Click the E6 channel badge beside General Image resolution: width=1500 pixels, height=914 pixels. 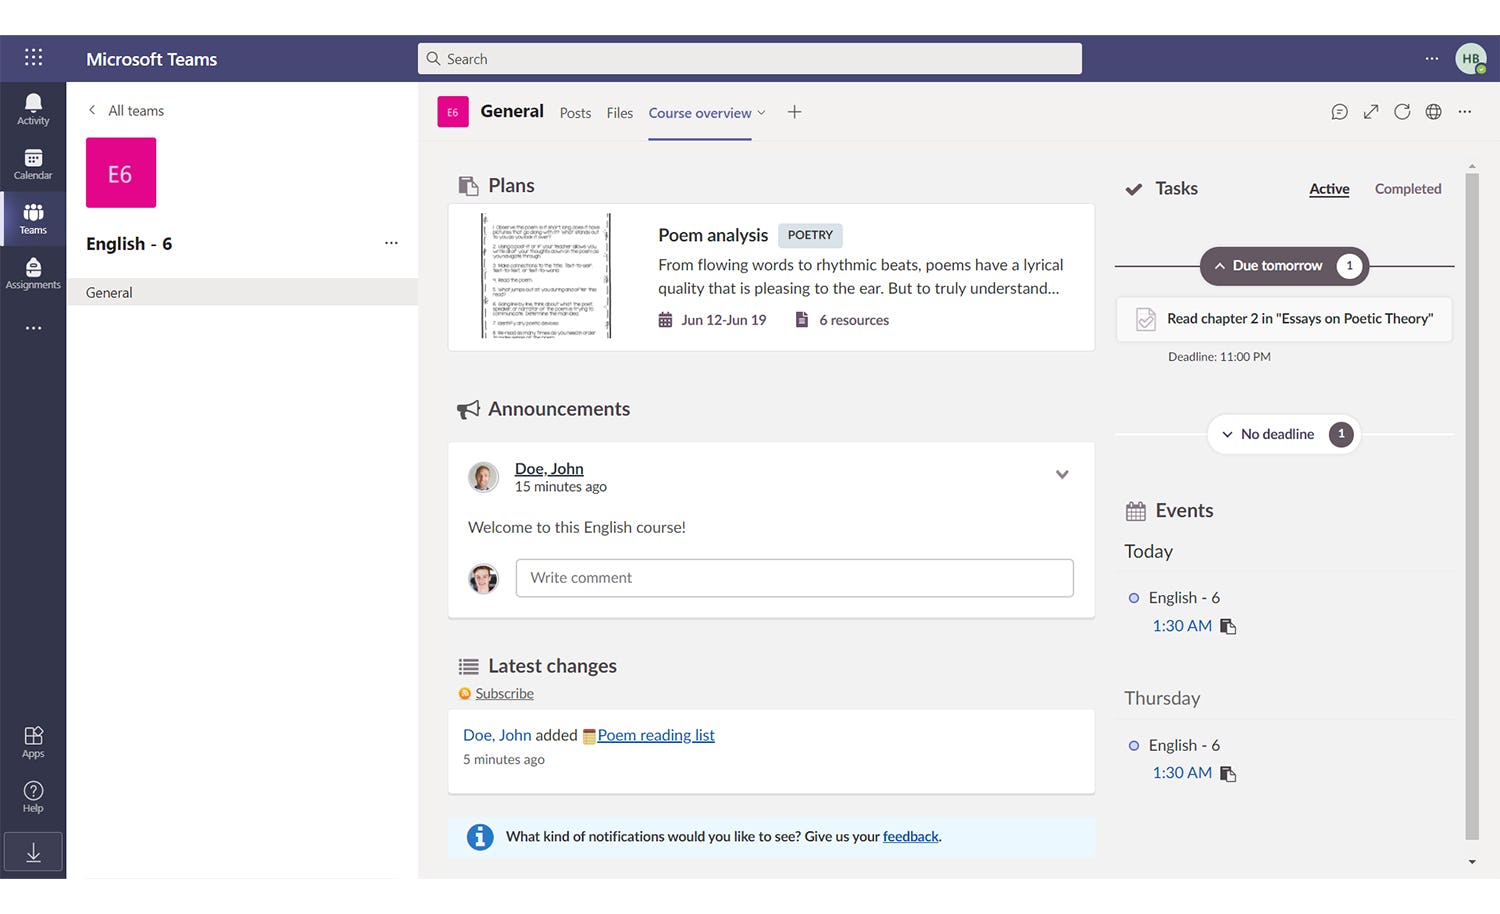453,112
